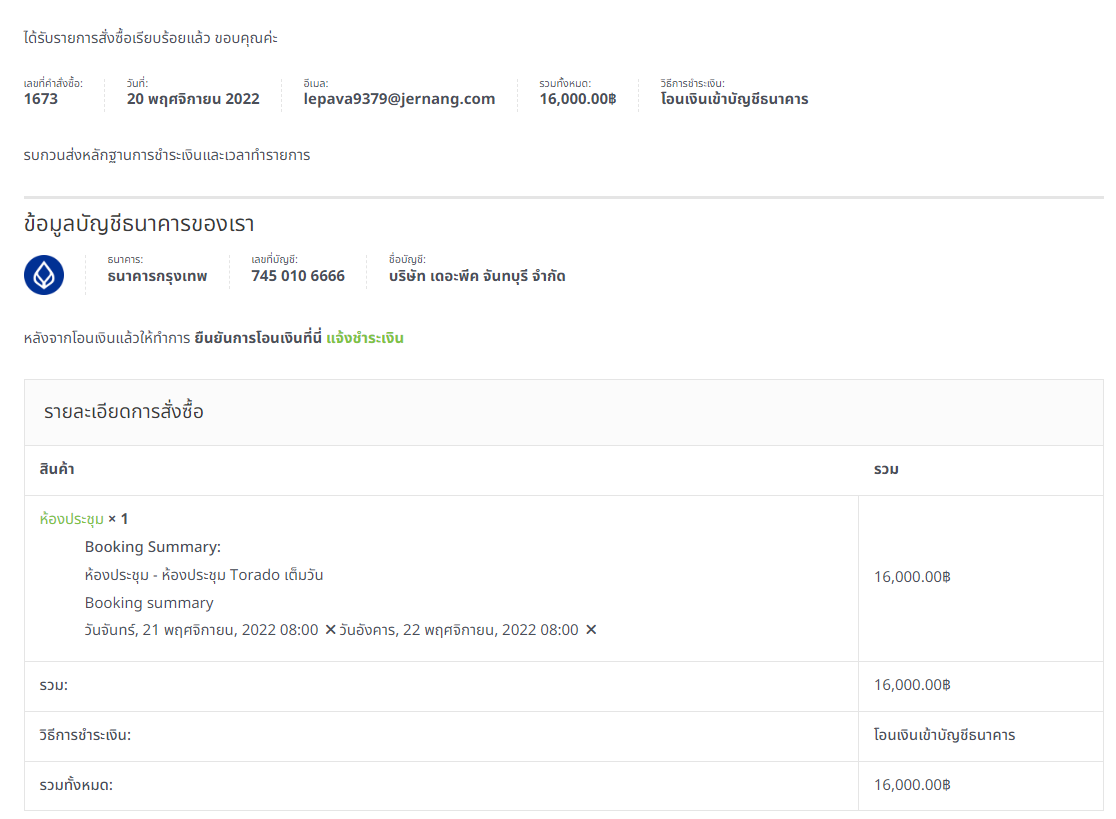The width and height of the screenshot is (1116, 819).
Task: Open the ห้องประชุม product link
Action: point(71,519)
